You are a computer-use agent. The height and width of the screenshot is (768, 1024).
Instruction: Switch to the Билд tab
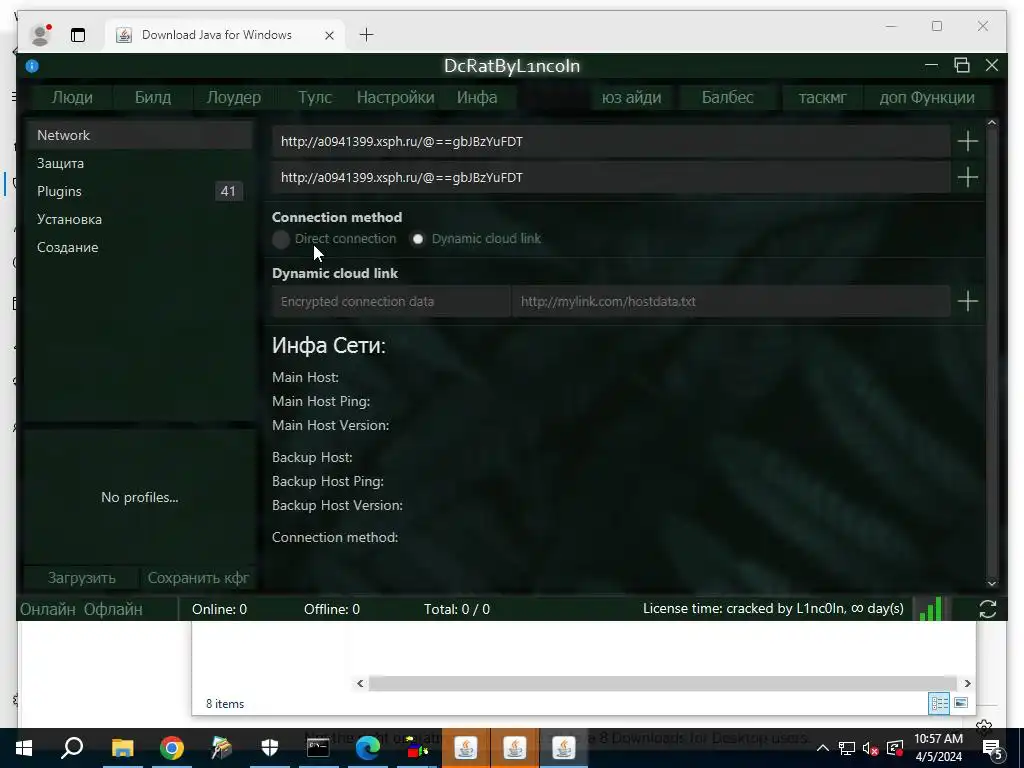(x=153, y=97)
